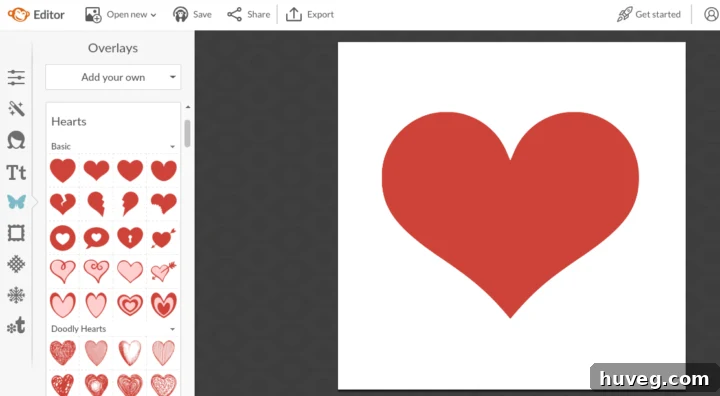Add the first basic solid heart overlay
The width and height of the screenshot is (720, 396).
tap(62, 170)
